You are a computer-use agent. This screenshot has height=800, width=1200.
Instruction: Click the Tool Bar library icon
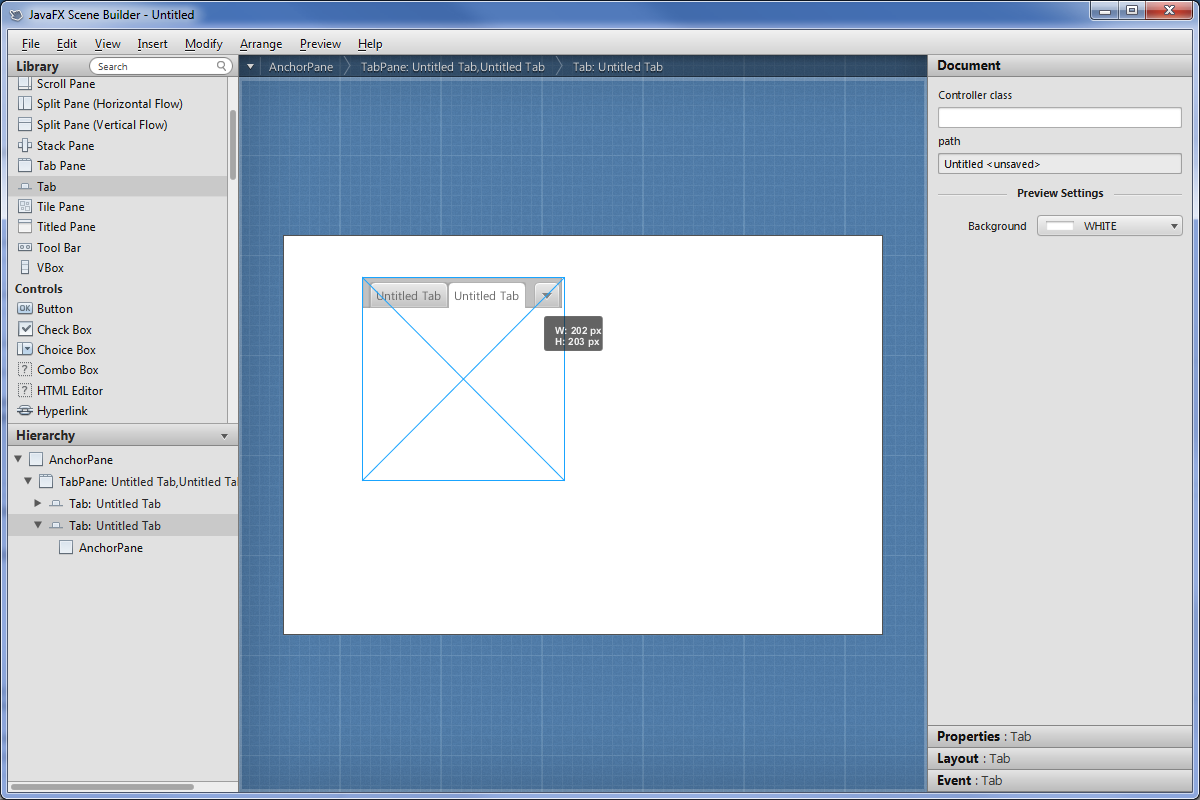(25, 248)
